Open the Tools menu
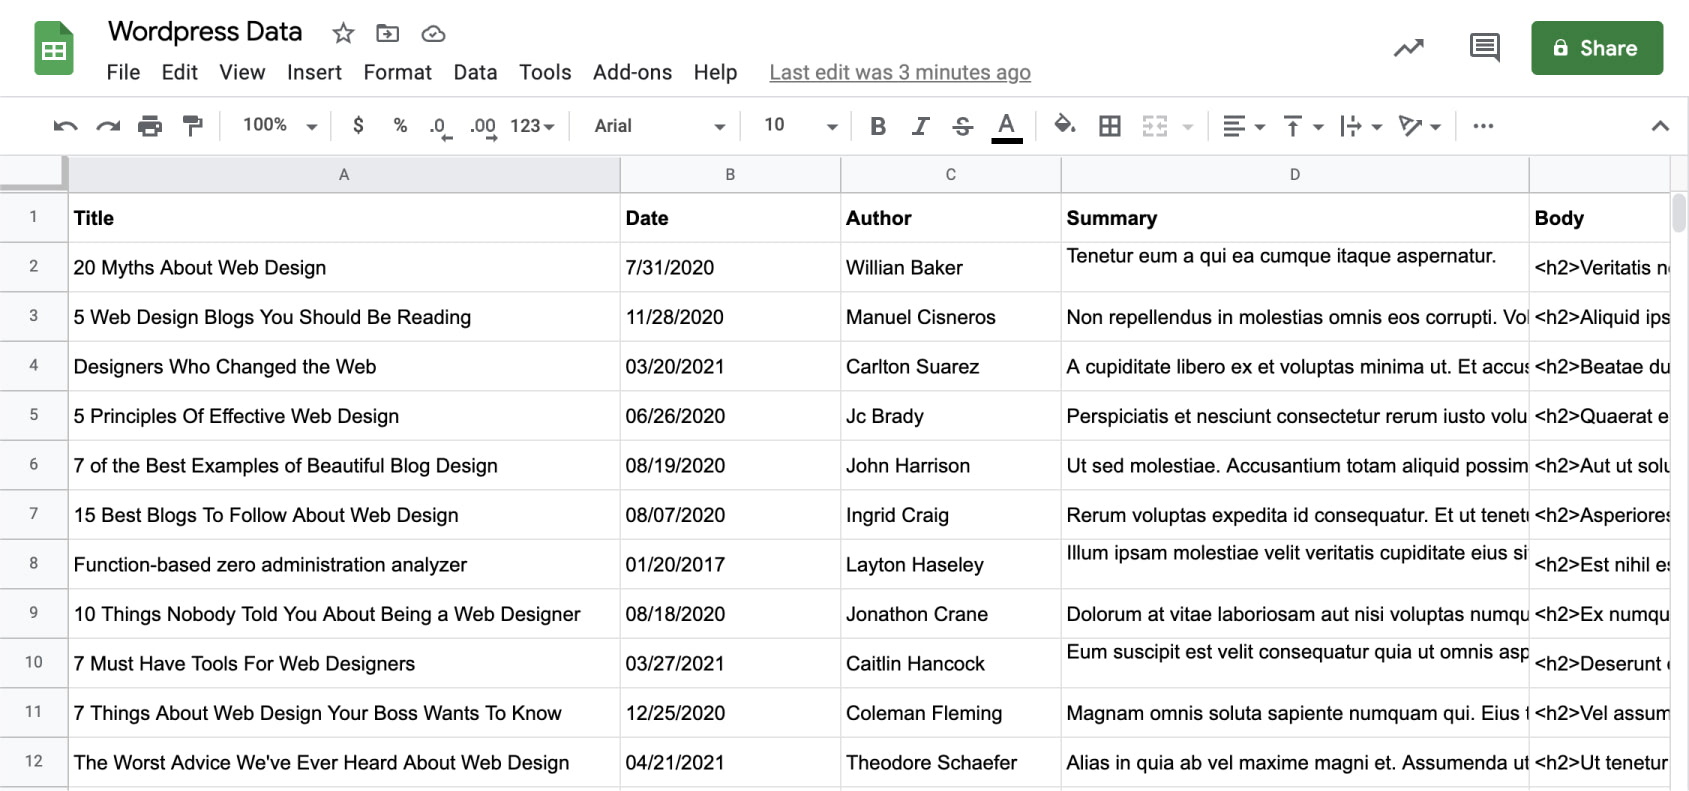Viewport: 1689px width, 791px height. 545,72
